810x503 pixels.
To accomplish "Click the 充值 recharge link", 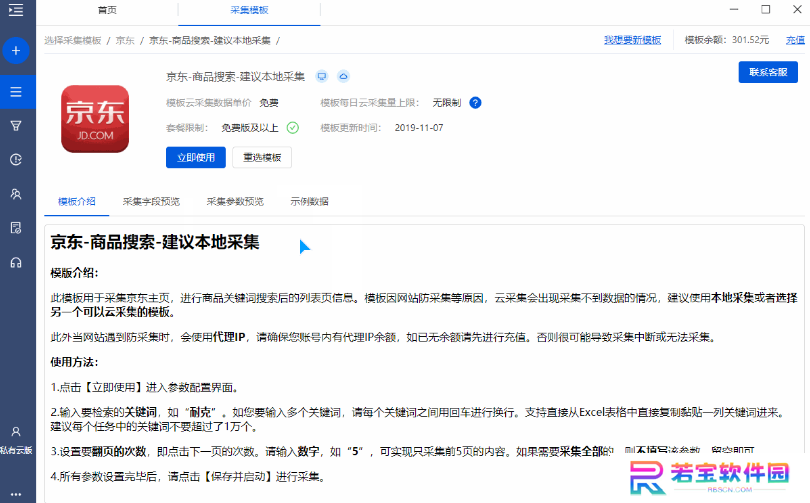I will click(x=796, y=40).
